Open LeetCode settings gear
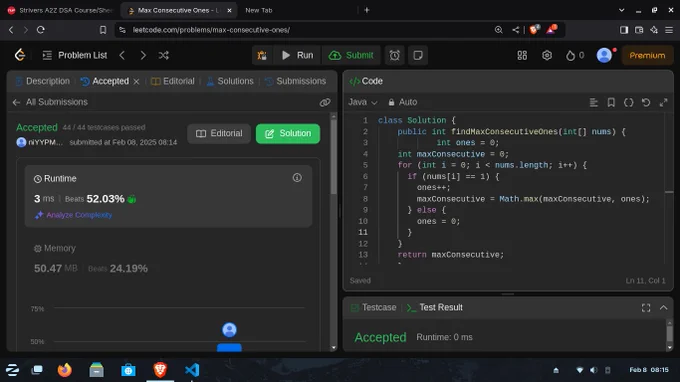The image size is (680, 382). pos(546,56)
